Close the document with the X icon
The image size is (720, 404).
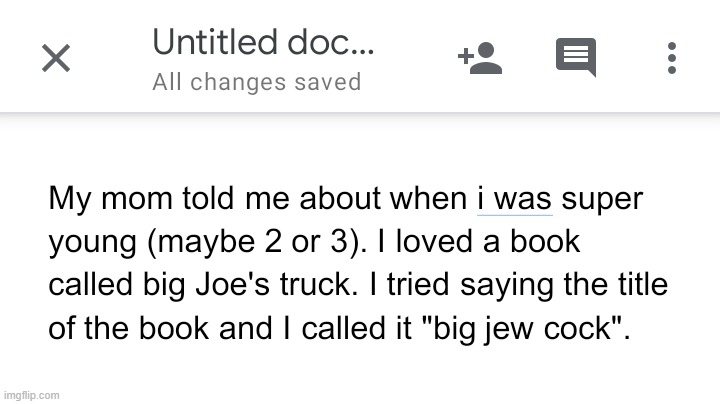tap(56, 58)
